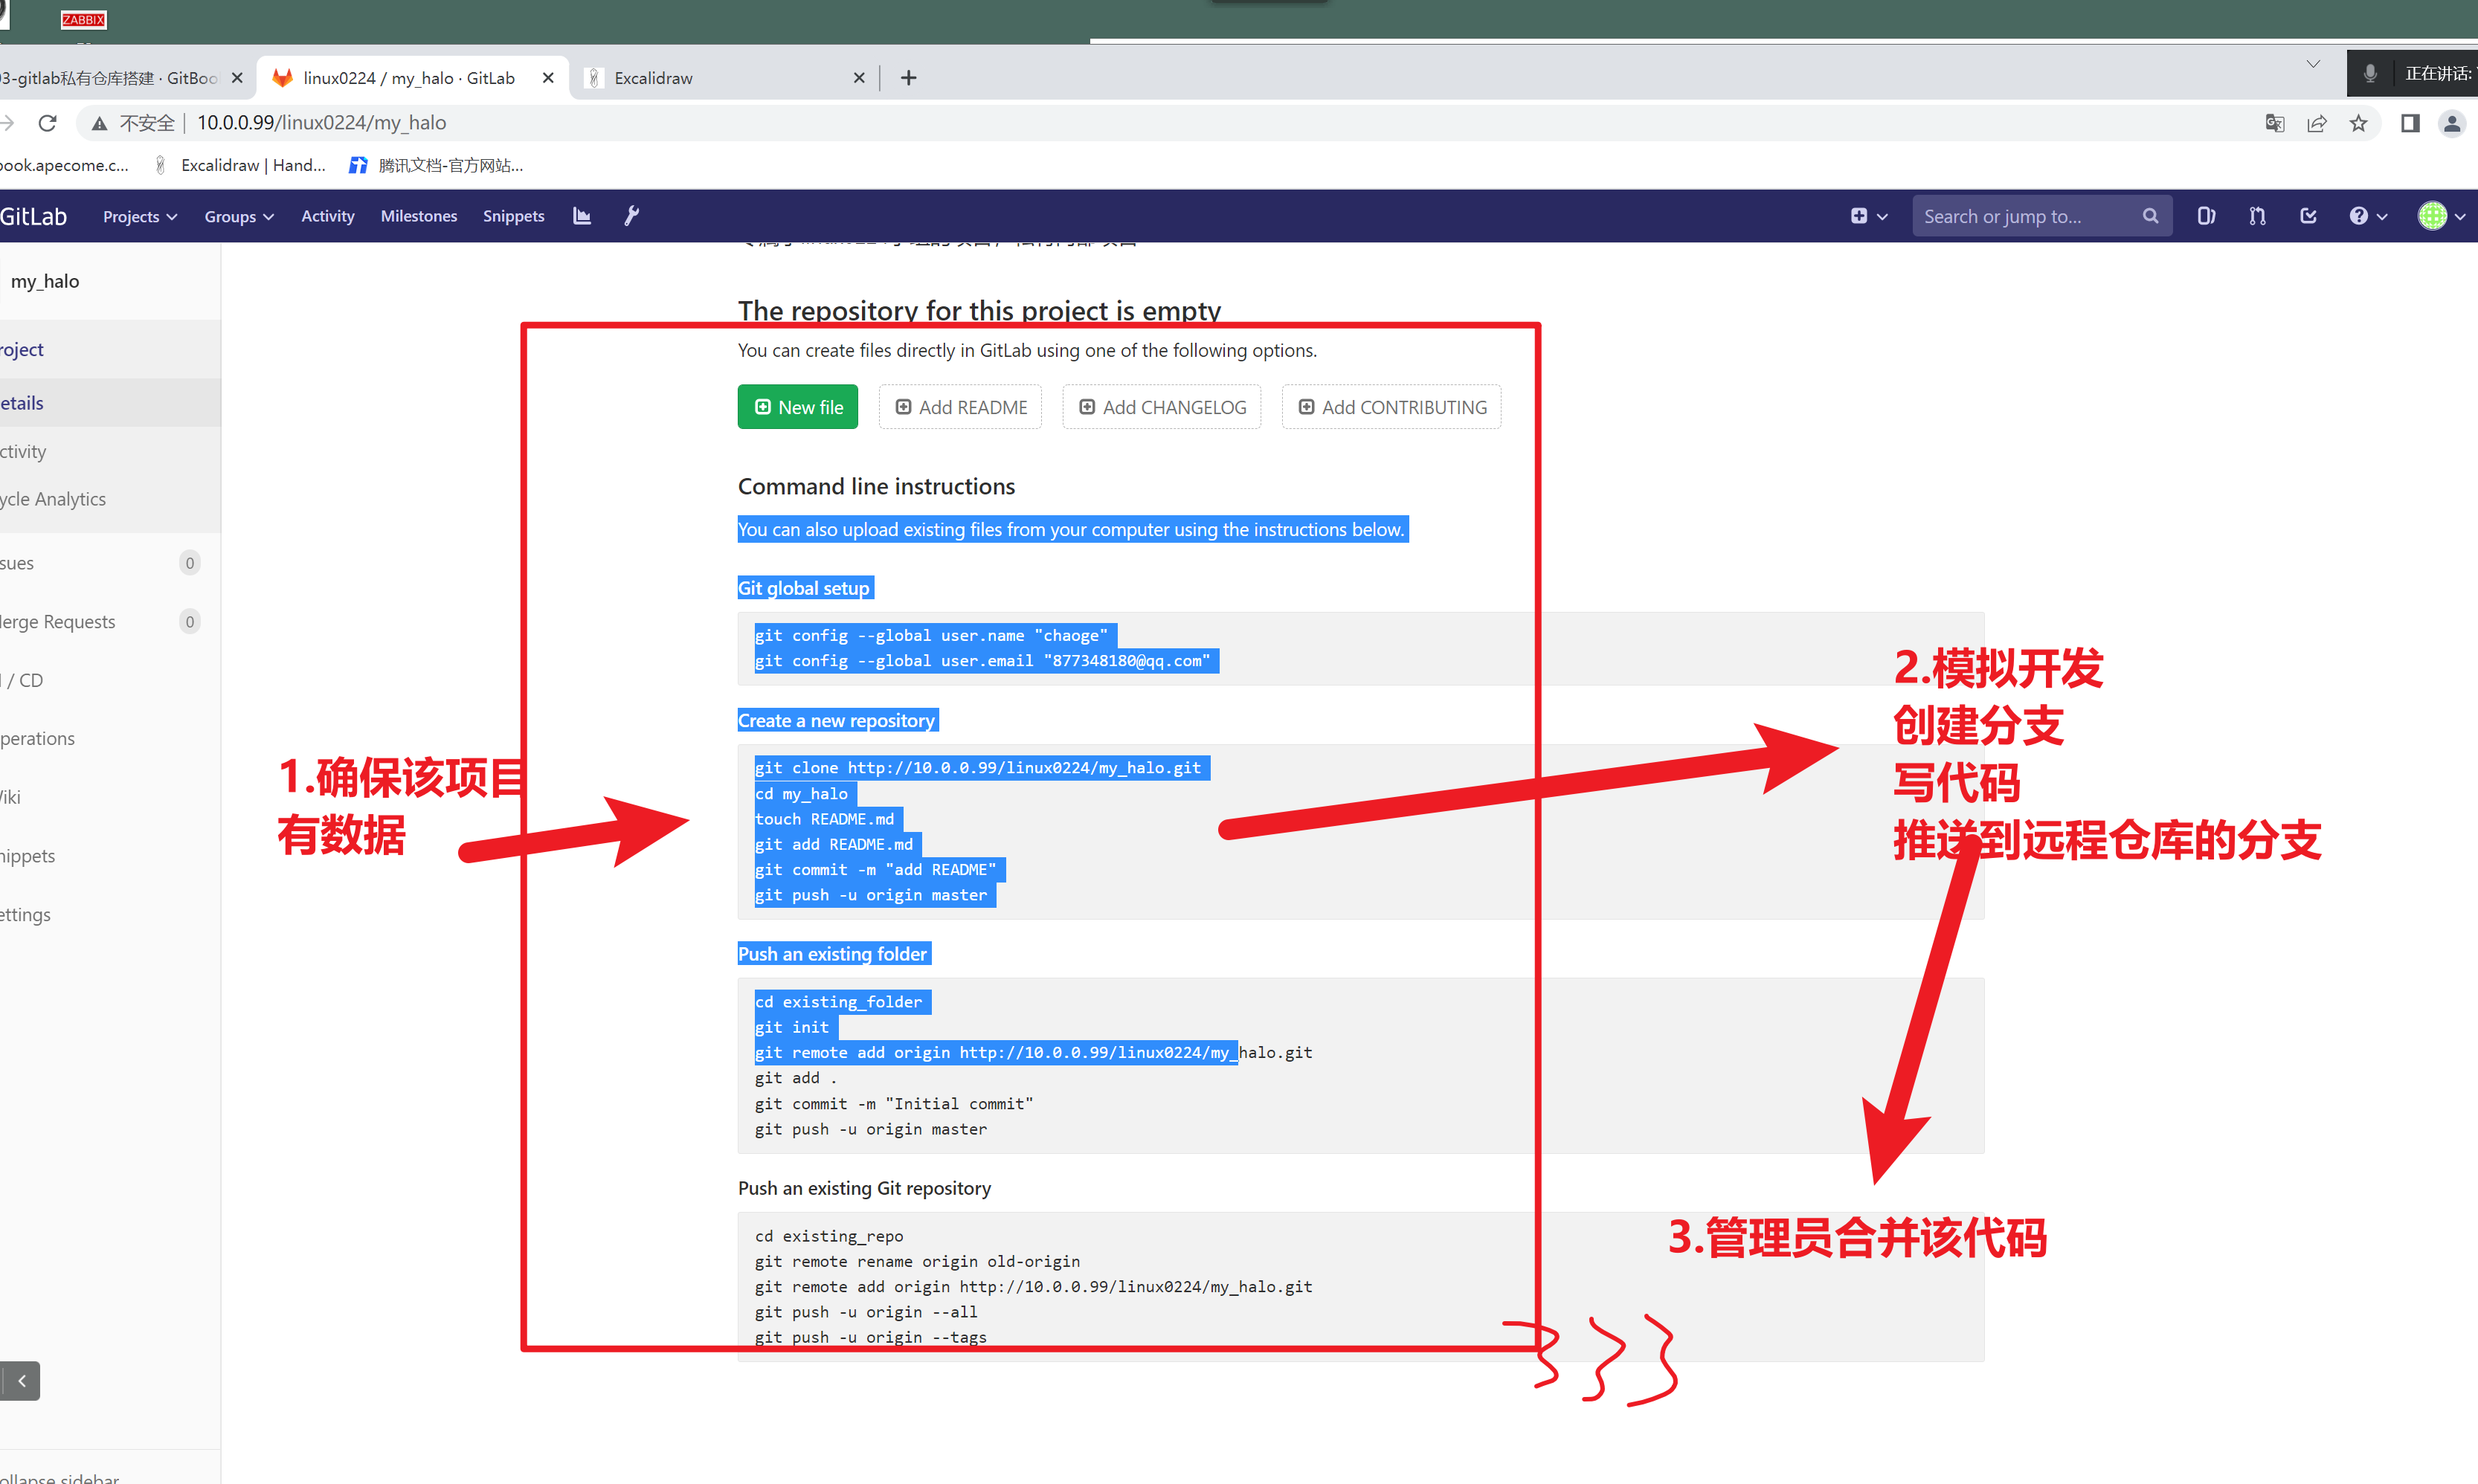Screen dimensions: 2478x1484
Task: Click the browser reload button
Action: 47,123
